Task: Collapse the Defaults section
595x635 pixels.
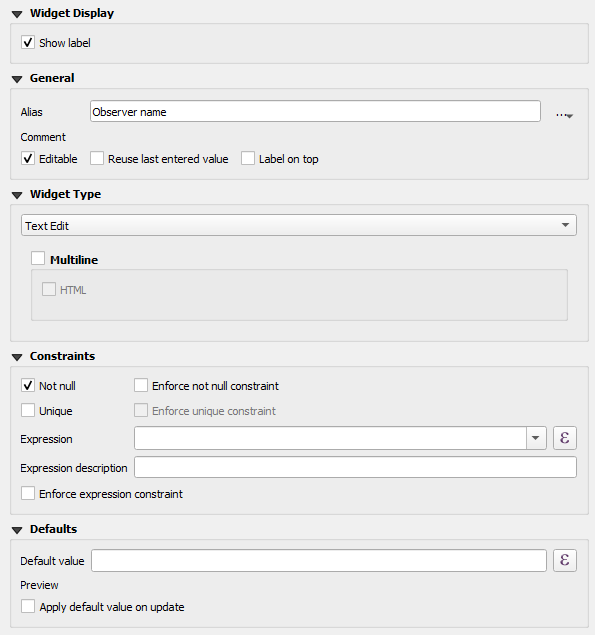Action: (x=17, y=530)
